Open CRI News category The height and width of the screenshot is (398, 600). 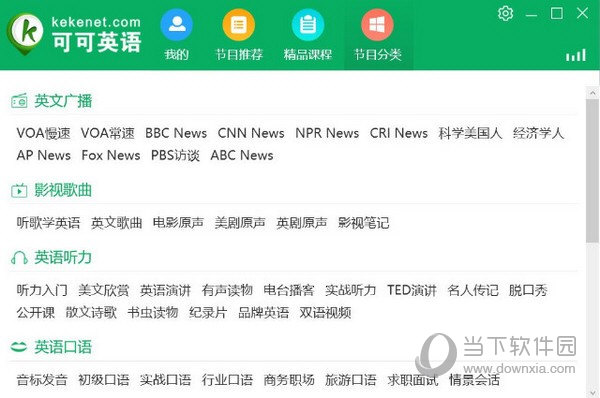point(399,133)
